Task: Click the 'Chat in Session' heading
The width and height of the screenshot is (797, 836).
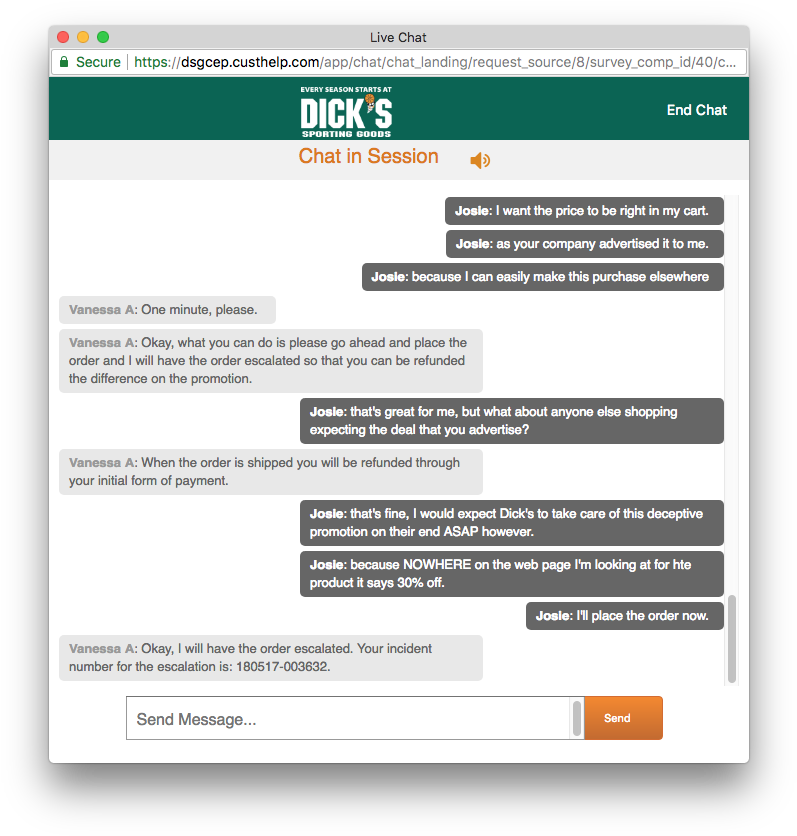Action: (x=368, y=156)
